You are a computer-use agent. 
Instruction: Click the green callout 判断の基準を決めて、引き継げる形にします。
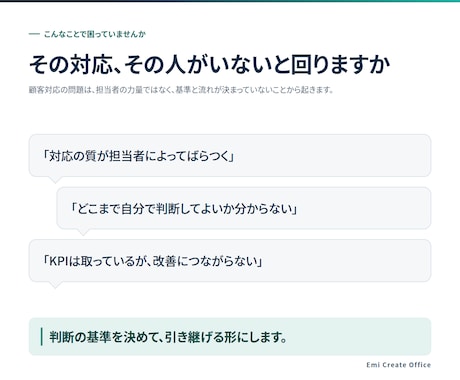[x=230, y=337]
